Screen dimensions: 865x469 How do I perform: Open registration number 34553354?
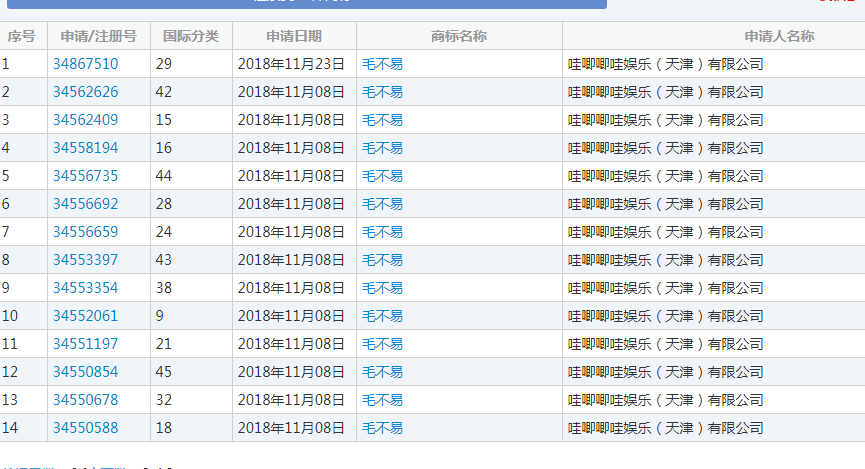pos(86,288)
